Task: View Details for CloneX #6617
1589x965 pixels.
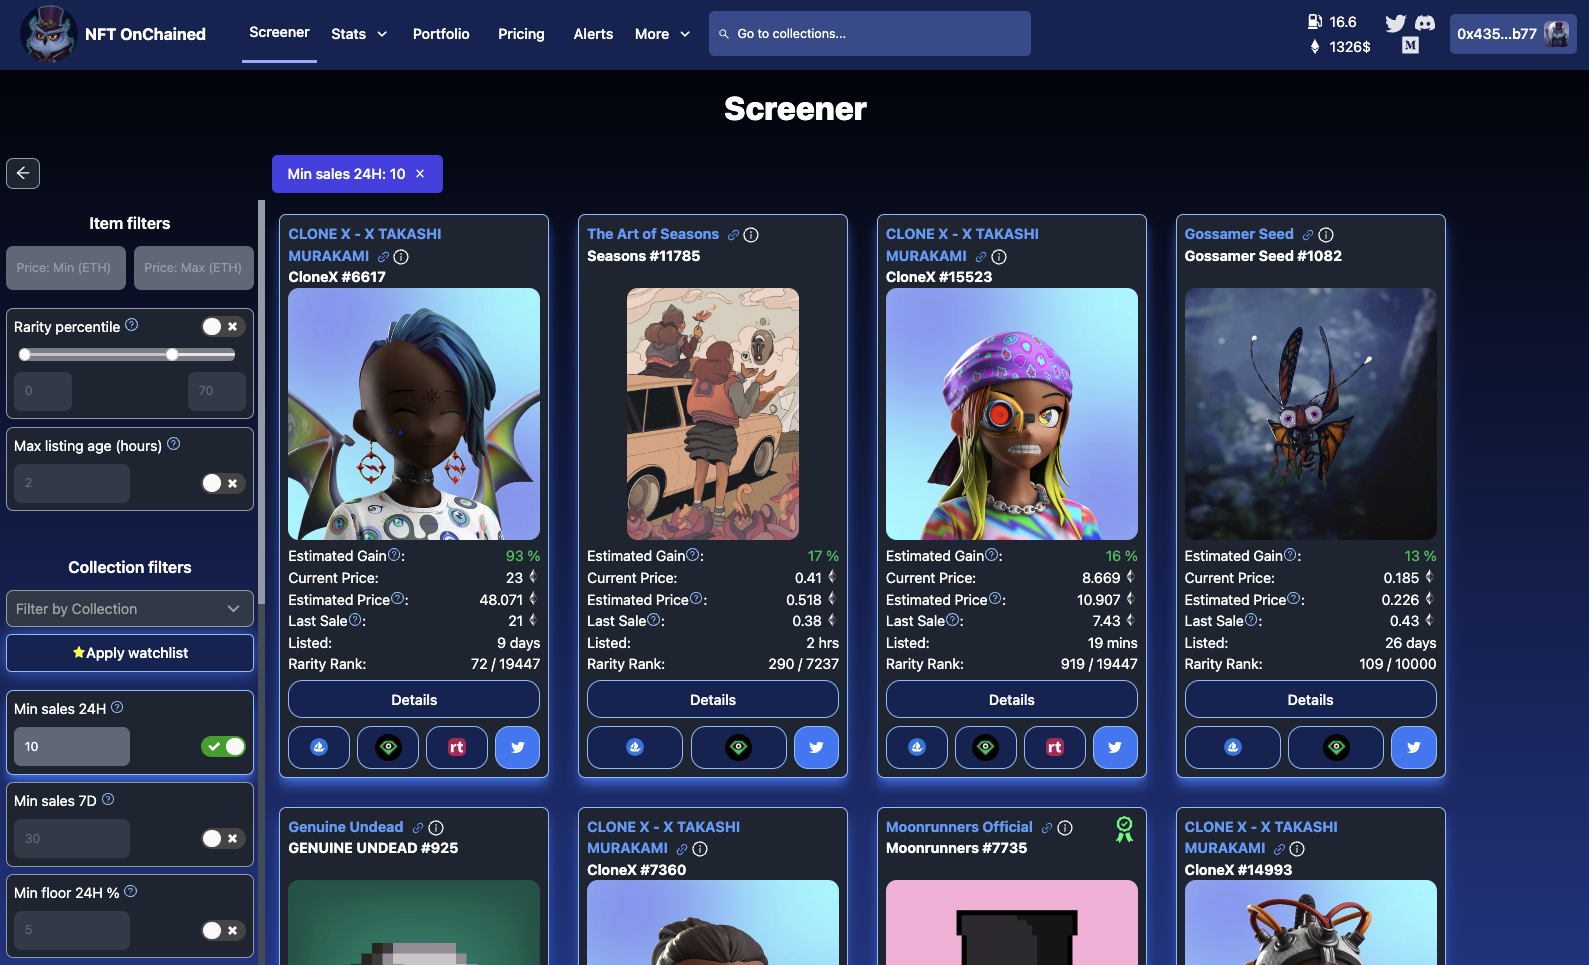Action: tap(414, 699)
